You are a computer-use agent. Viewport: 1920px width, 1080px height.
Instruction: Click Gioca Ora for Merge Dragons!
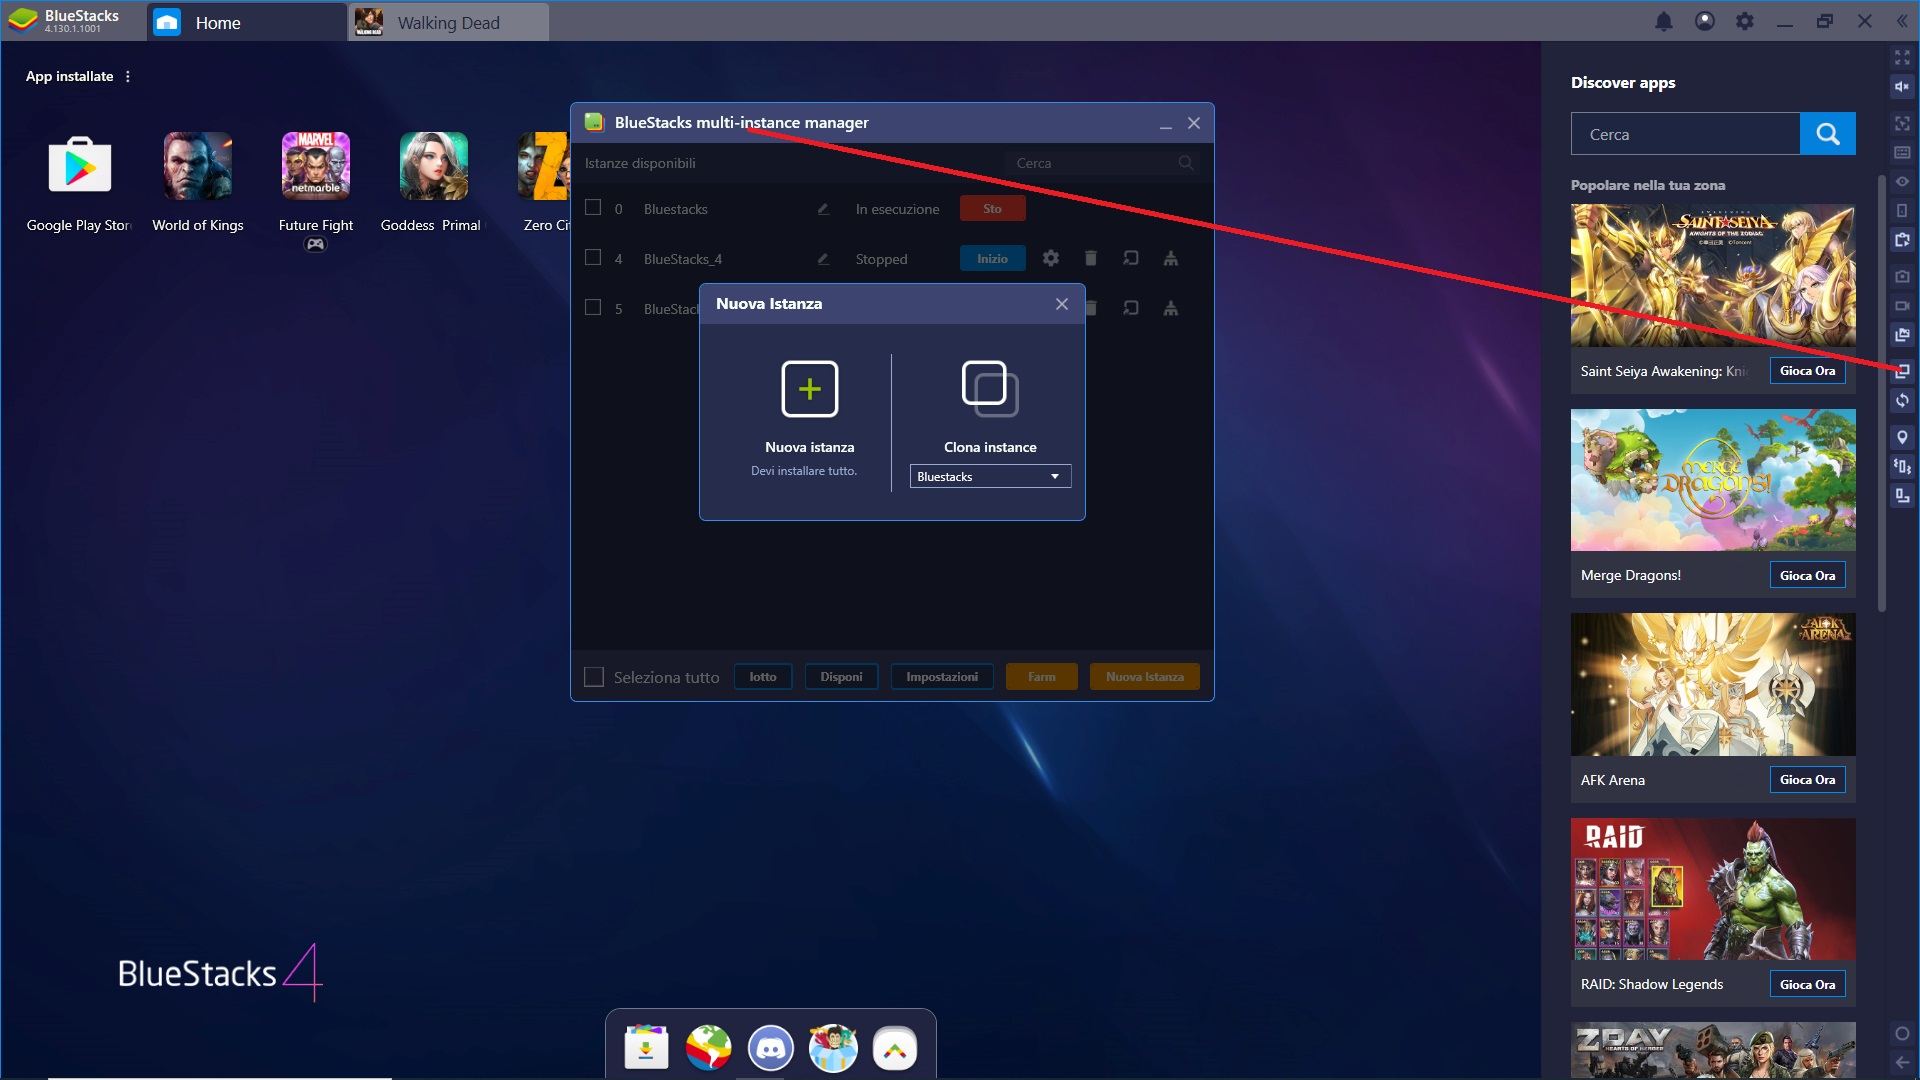(1807, 576)
